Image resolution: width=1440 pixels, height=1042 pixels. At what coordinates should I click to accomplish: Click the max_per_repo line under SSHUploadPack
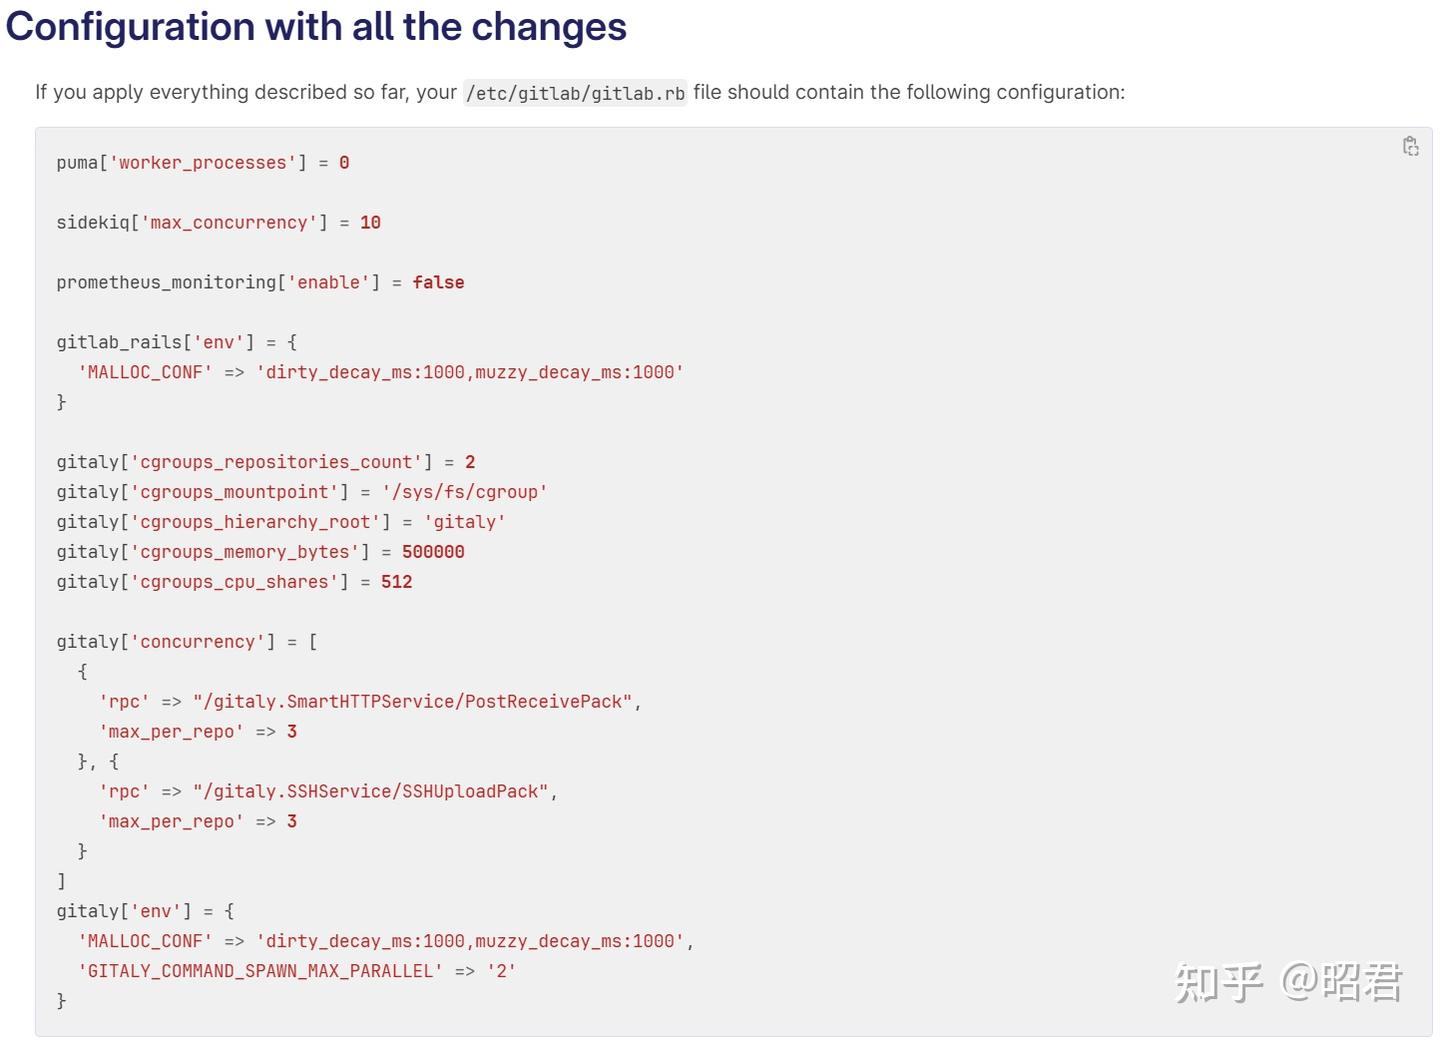(198, 822)
